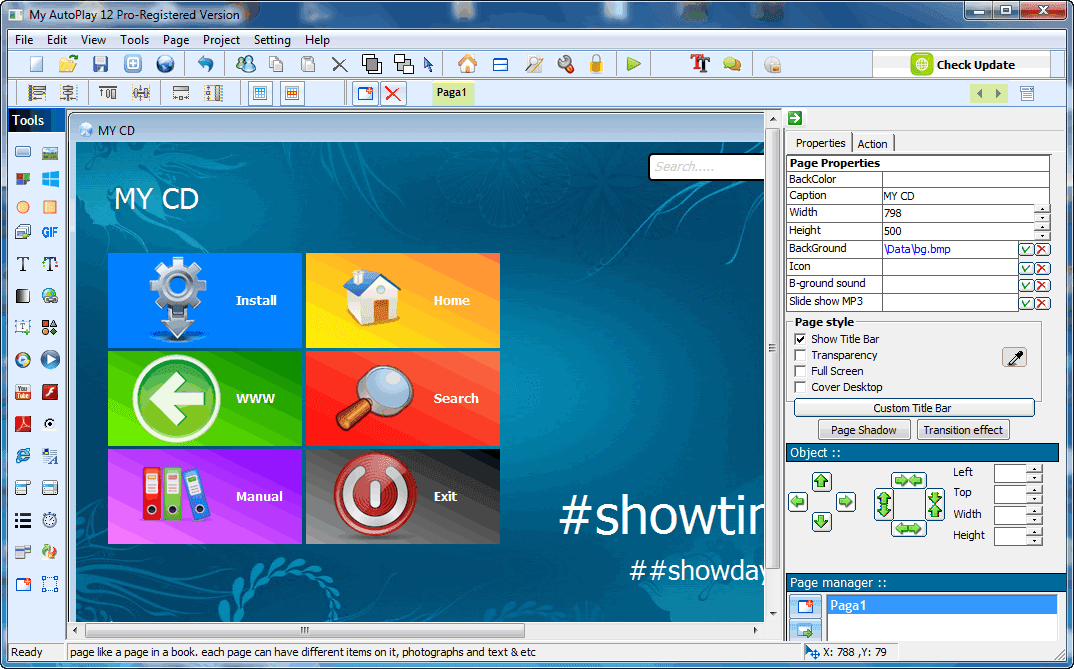Select the GIF animation tool
Image resolution: width=1074 pixels, height=669 pixels.
pos(49,232)
